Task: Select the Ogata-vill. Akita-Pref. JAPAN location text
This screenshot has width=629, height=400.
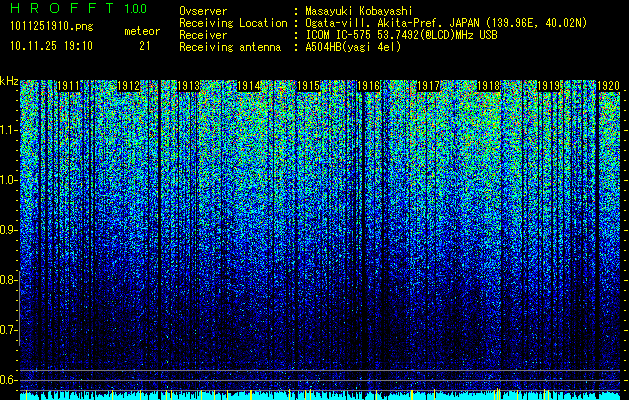Action: click(446, 23)
